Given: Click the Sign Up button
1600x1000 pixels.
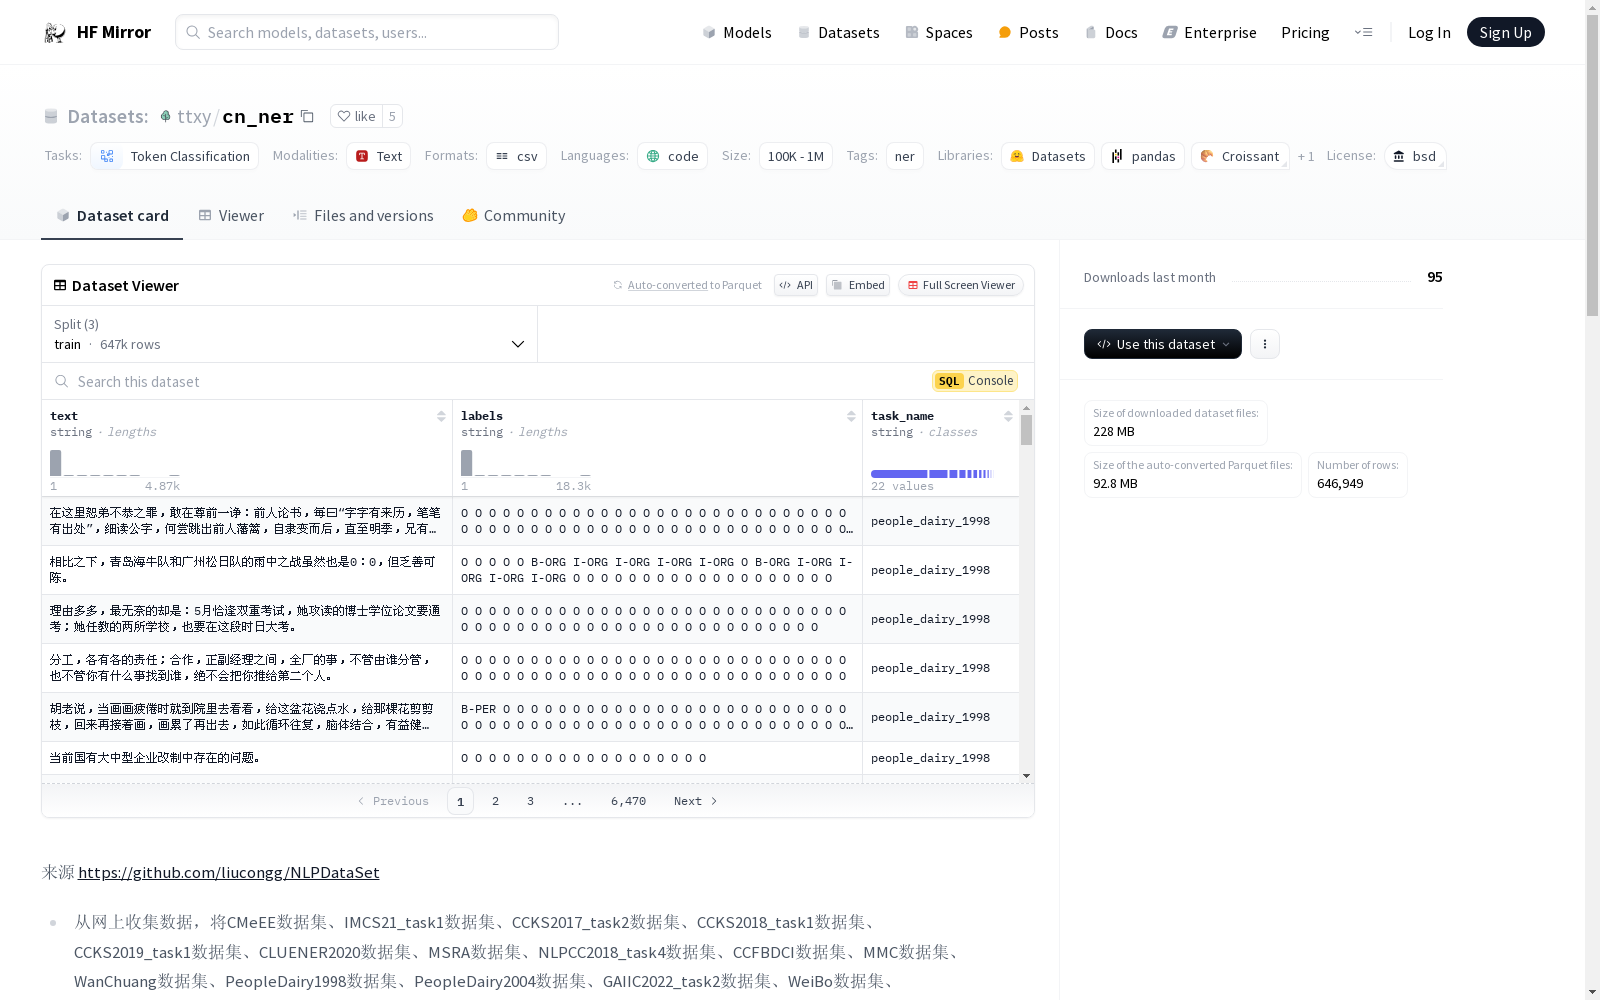Looking at the screenshot, I should 1505,32.
